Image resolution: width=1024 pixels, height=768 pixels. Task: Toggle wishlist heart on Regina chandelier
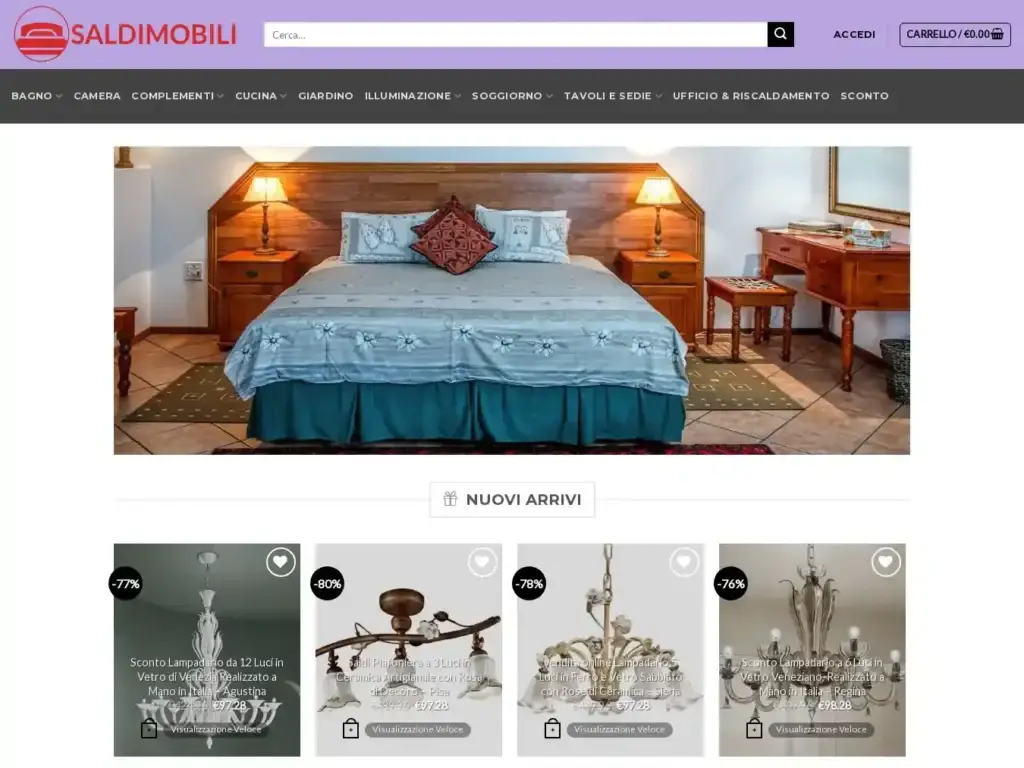click(x=886, y=562)
